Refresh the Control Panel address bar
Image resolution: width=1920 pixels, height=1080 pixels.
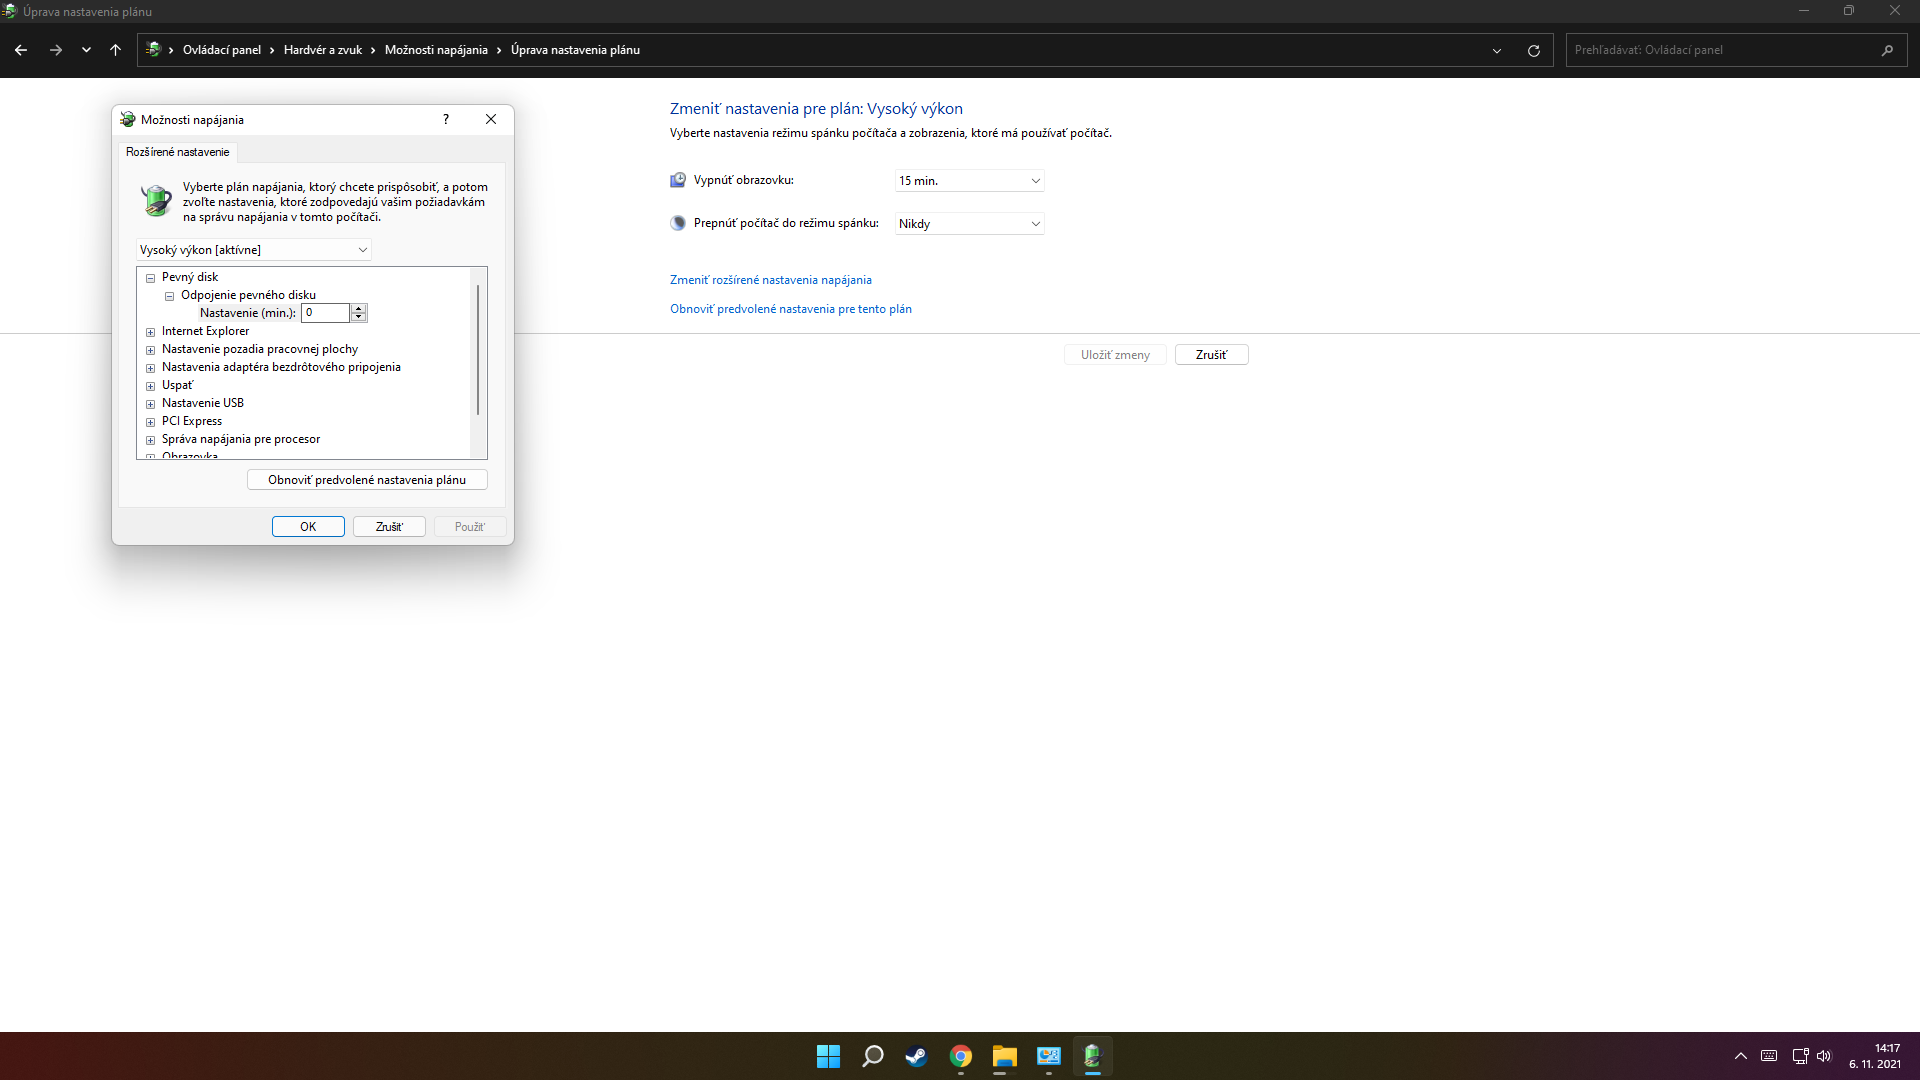click(x=1533, y=50)
